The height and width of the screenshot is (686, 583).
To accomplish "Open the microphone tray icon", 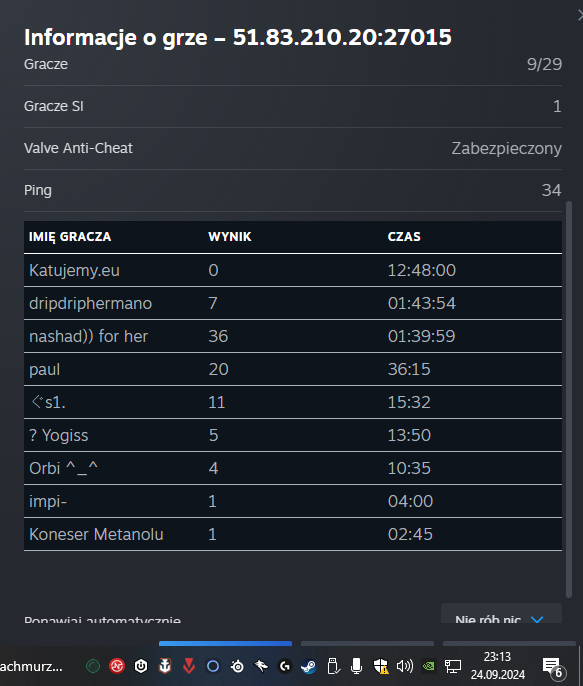I will [356, 666].
